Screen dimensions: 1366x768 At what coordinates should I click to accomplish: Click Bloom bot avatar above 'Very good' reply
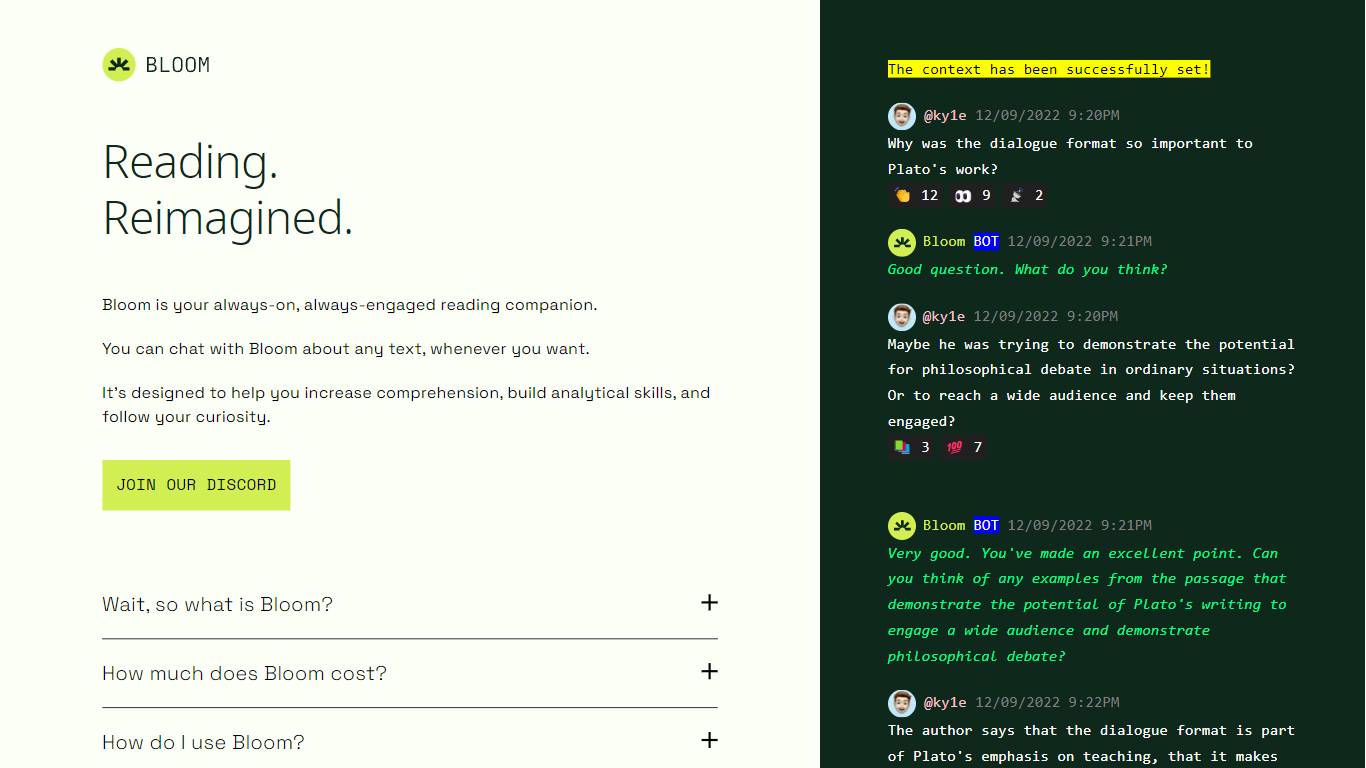pos(902,526)
